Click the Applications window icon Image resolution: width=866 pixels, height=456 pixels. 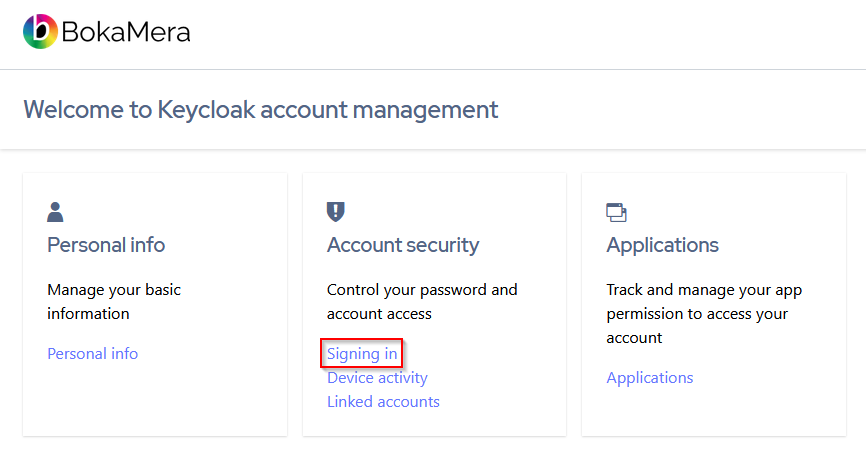click(x=616, y=212)
